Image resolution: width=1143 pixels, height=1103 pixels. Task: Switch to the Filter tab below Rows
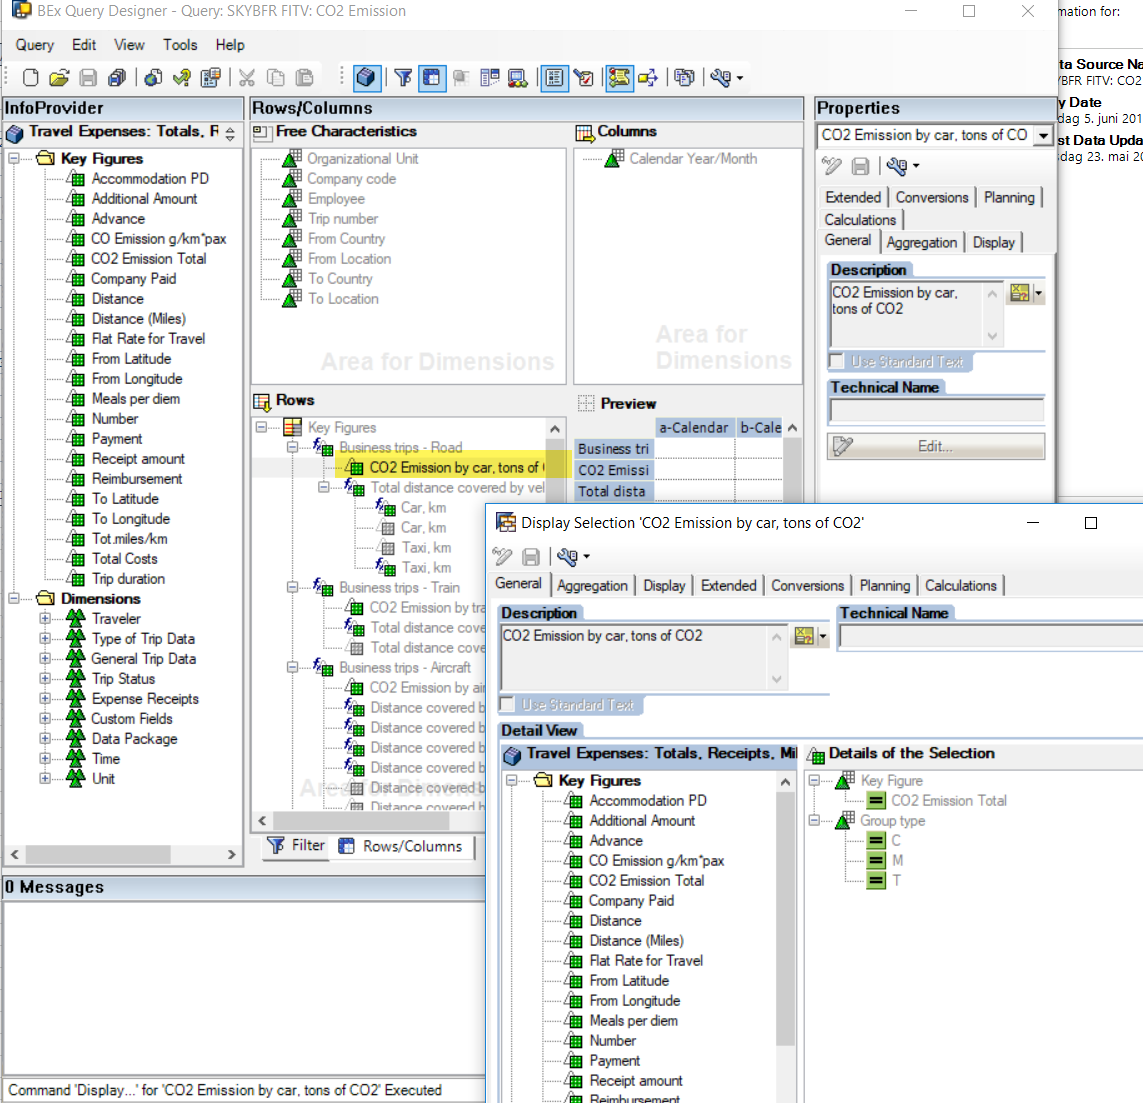(x=295, y=846)
